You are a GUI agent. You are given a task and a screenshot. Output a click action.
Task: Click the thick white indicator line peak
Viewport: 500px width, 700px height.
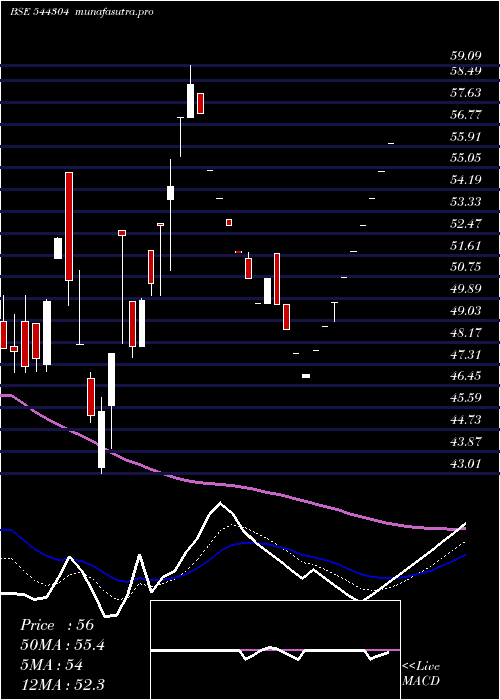[220, 503]
